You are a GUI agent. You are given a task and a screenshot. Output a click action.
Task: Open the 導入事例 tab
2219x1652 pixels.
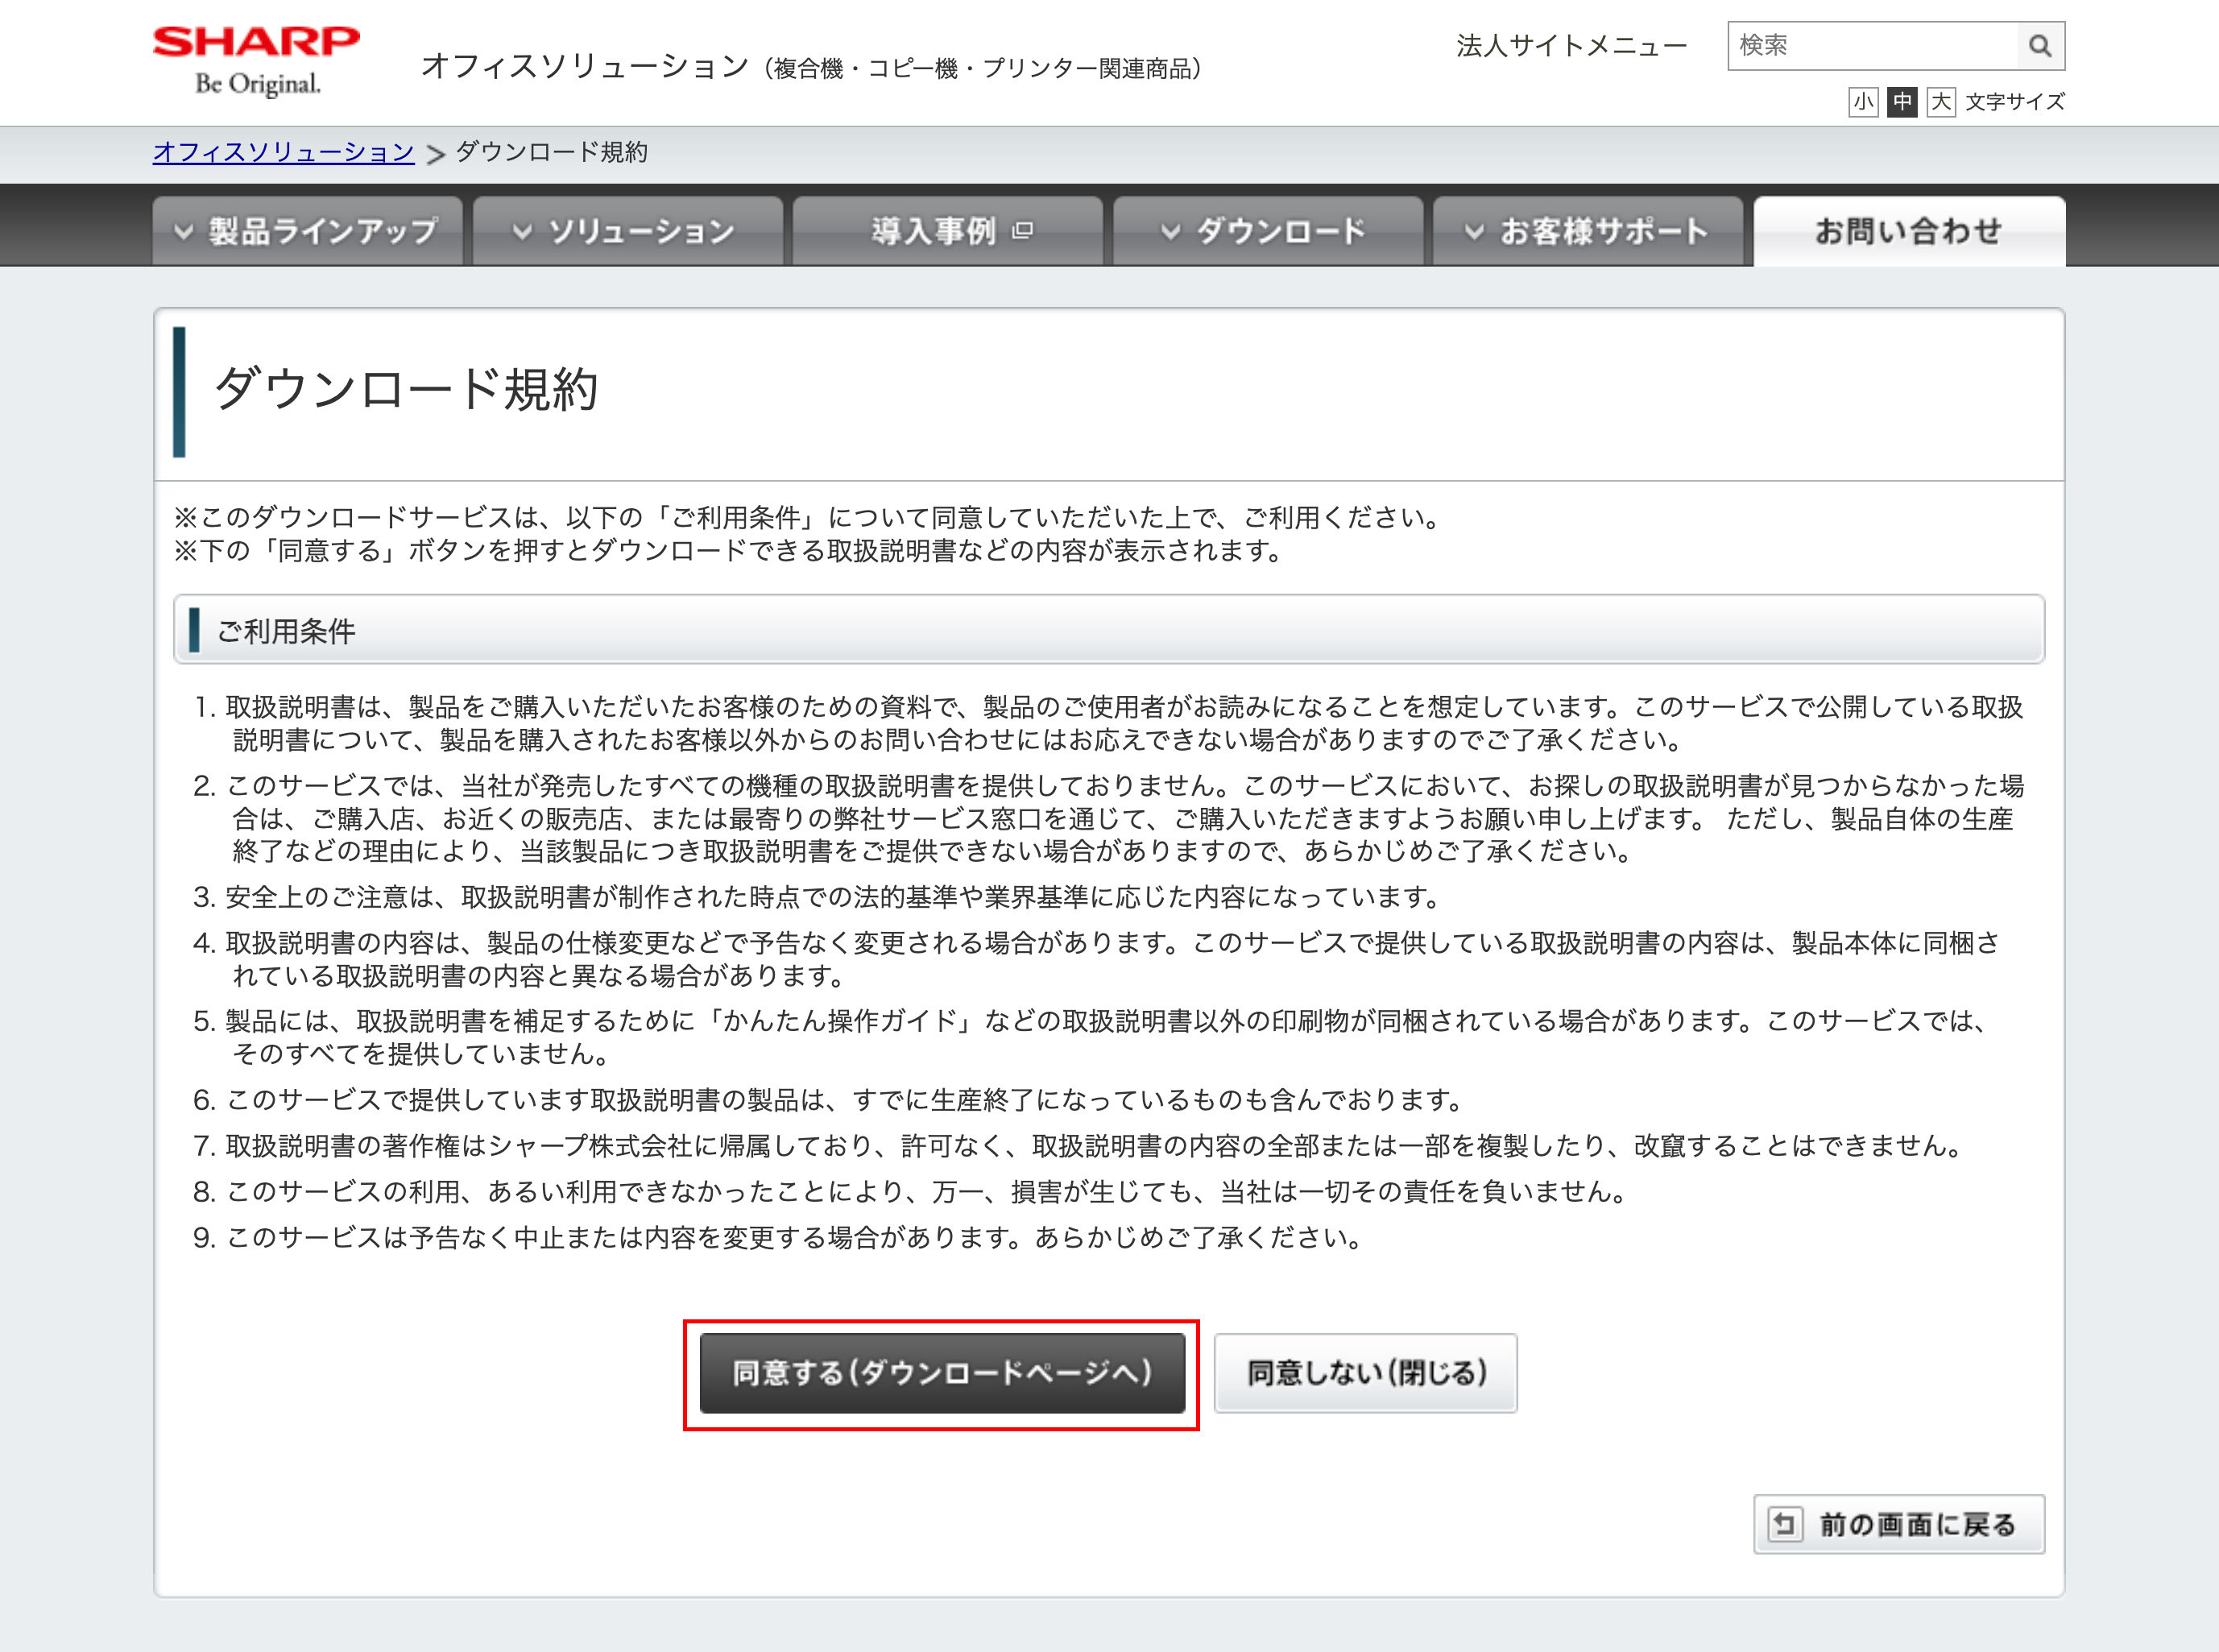(948, 231)
